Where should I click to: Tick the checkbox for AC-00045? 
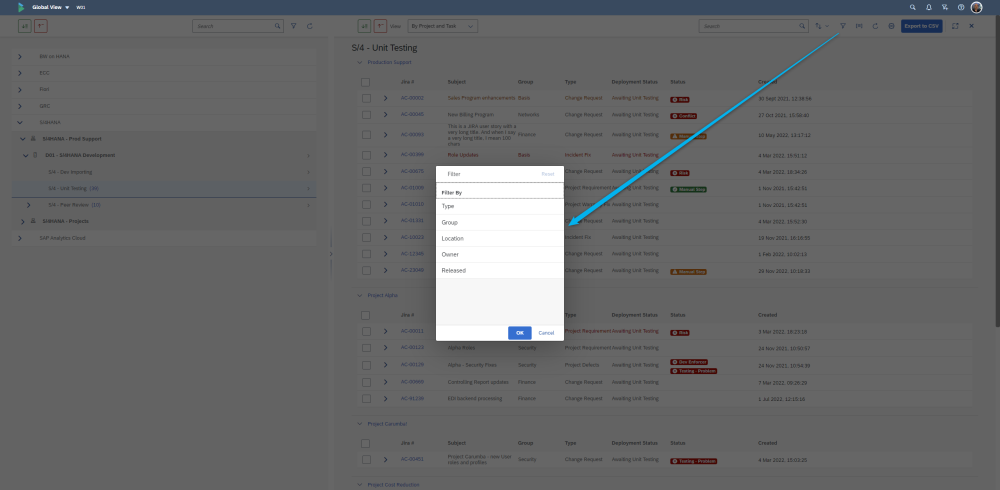pyautogui.click(x=366, y=115)
